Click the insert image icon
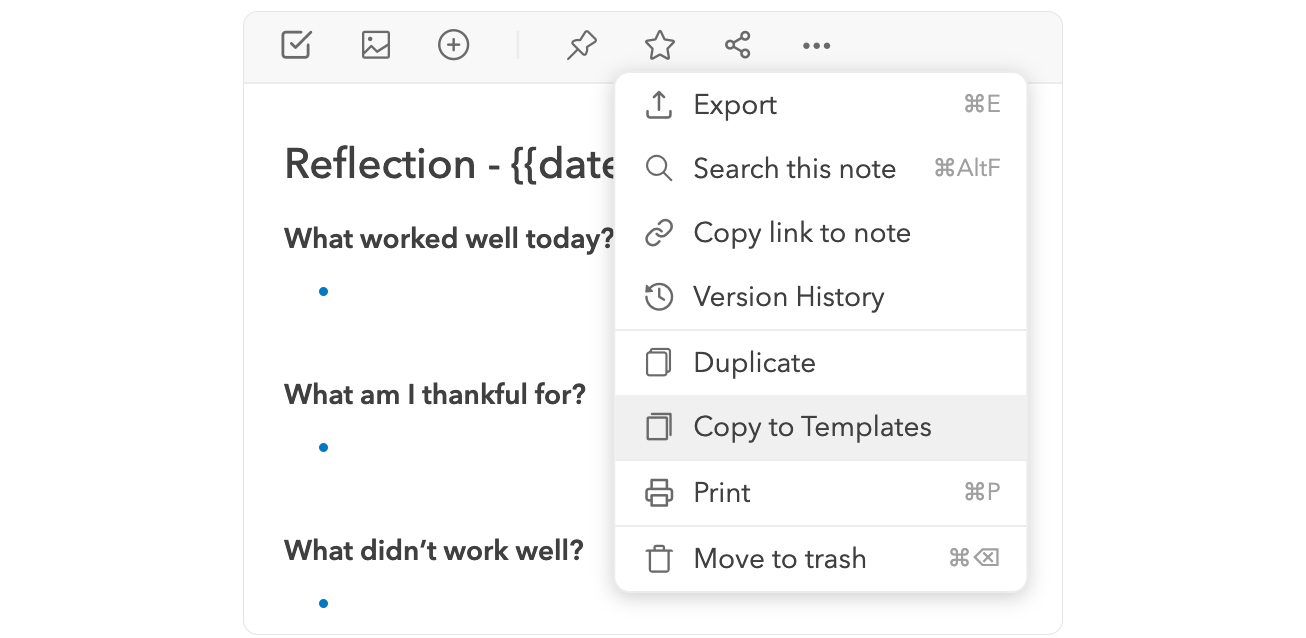The width and height of the screenshot is (1306, 638). [376, 45]
